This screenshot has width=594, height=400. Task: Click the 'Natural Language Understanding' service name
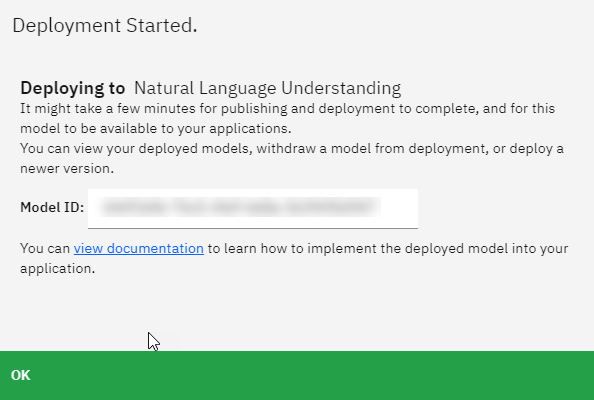pos(267,88)
